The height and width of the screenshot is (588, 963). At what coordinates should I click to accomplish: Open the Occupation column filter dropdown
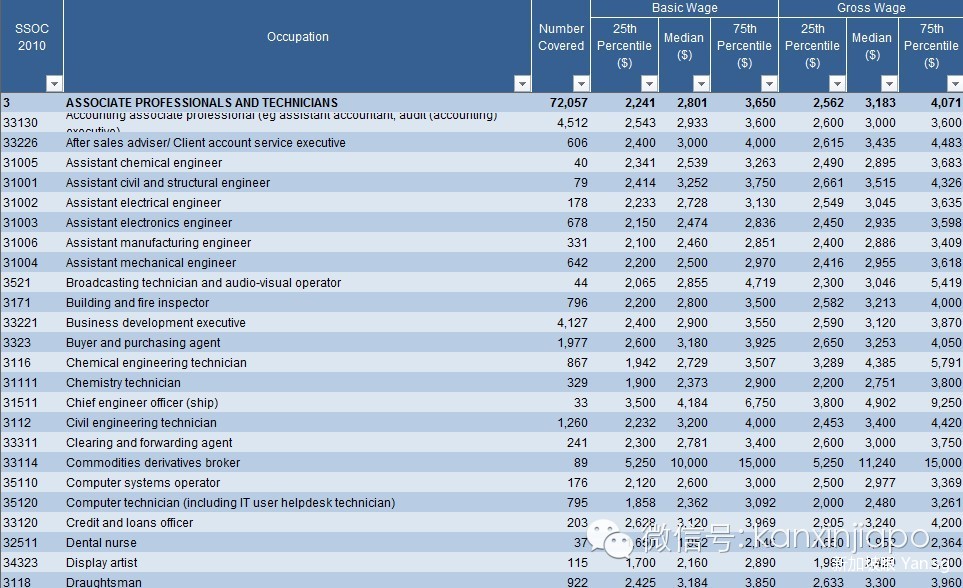[x=522, y=84]
